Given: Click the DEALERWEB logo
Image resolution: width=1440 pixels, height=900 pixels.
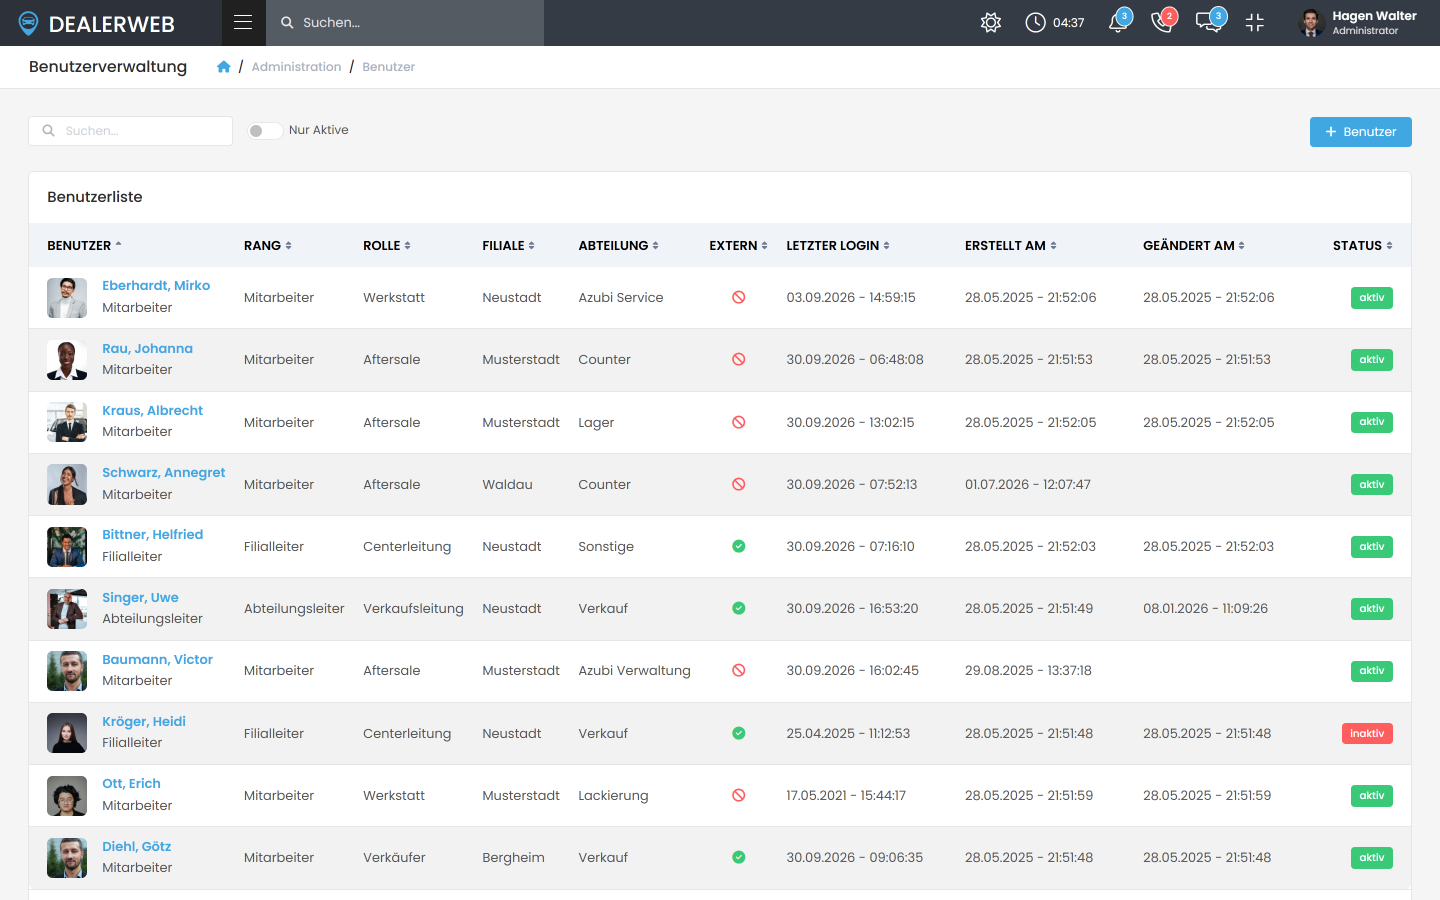Looking at the screenshot, I should (x=97, y=24).
